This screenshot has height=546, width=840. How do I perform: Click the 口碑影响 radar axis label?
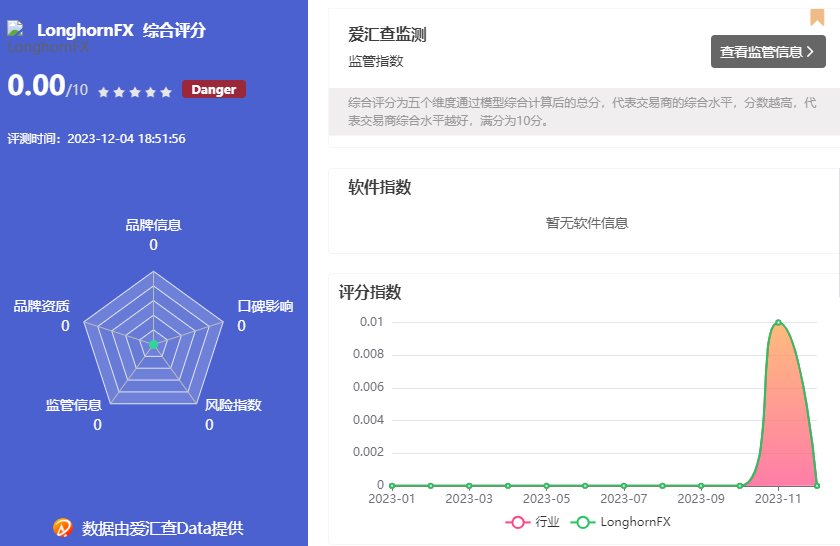(265, 306)
